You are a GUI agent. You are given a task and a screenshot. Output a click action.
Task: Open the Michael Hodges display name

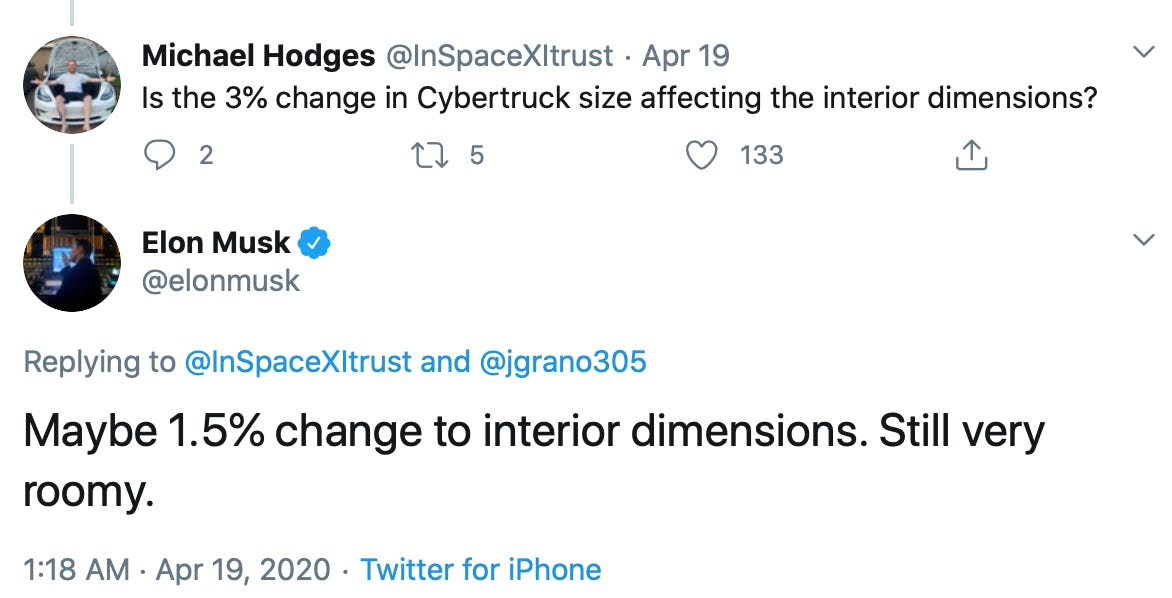click(256, 56)
